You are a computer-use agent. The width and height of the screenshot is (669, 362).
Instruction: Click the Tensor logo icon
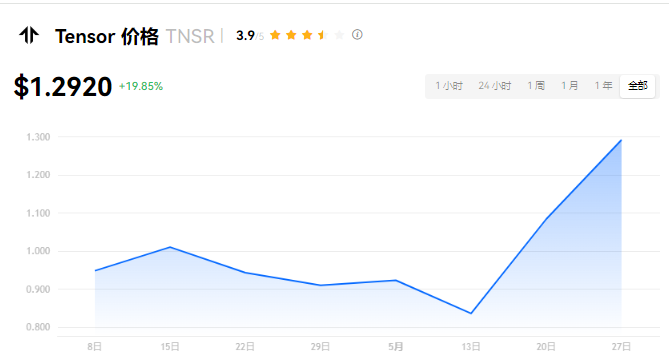(29, 35)
